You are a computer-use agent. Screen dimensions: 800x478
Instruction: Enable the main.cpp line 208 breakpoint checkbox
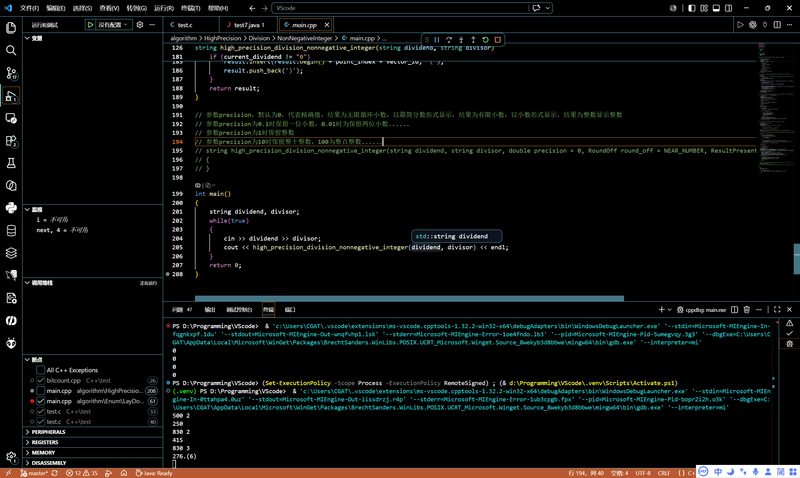coord(40,391)
